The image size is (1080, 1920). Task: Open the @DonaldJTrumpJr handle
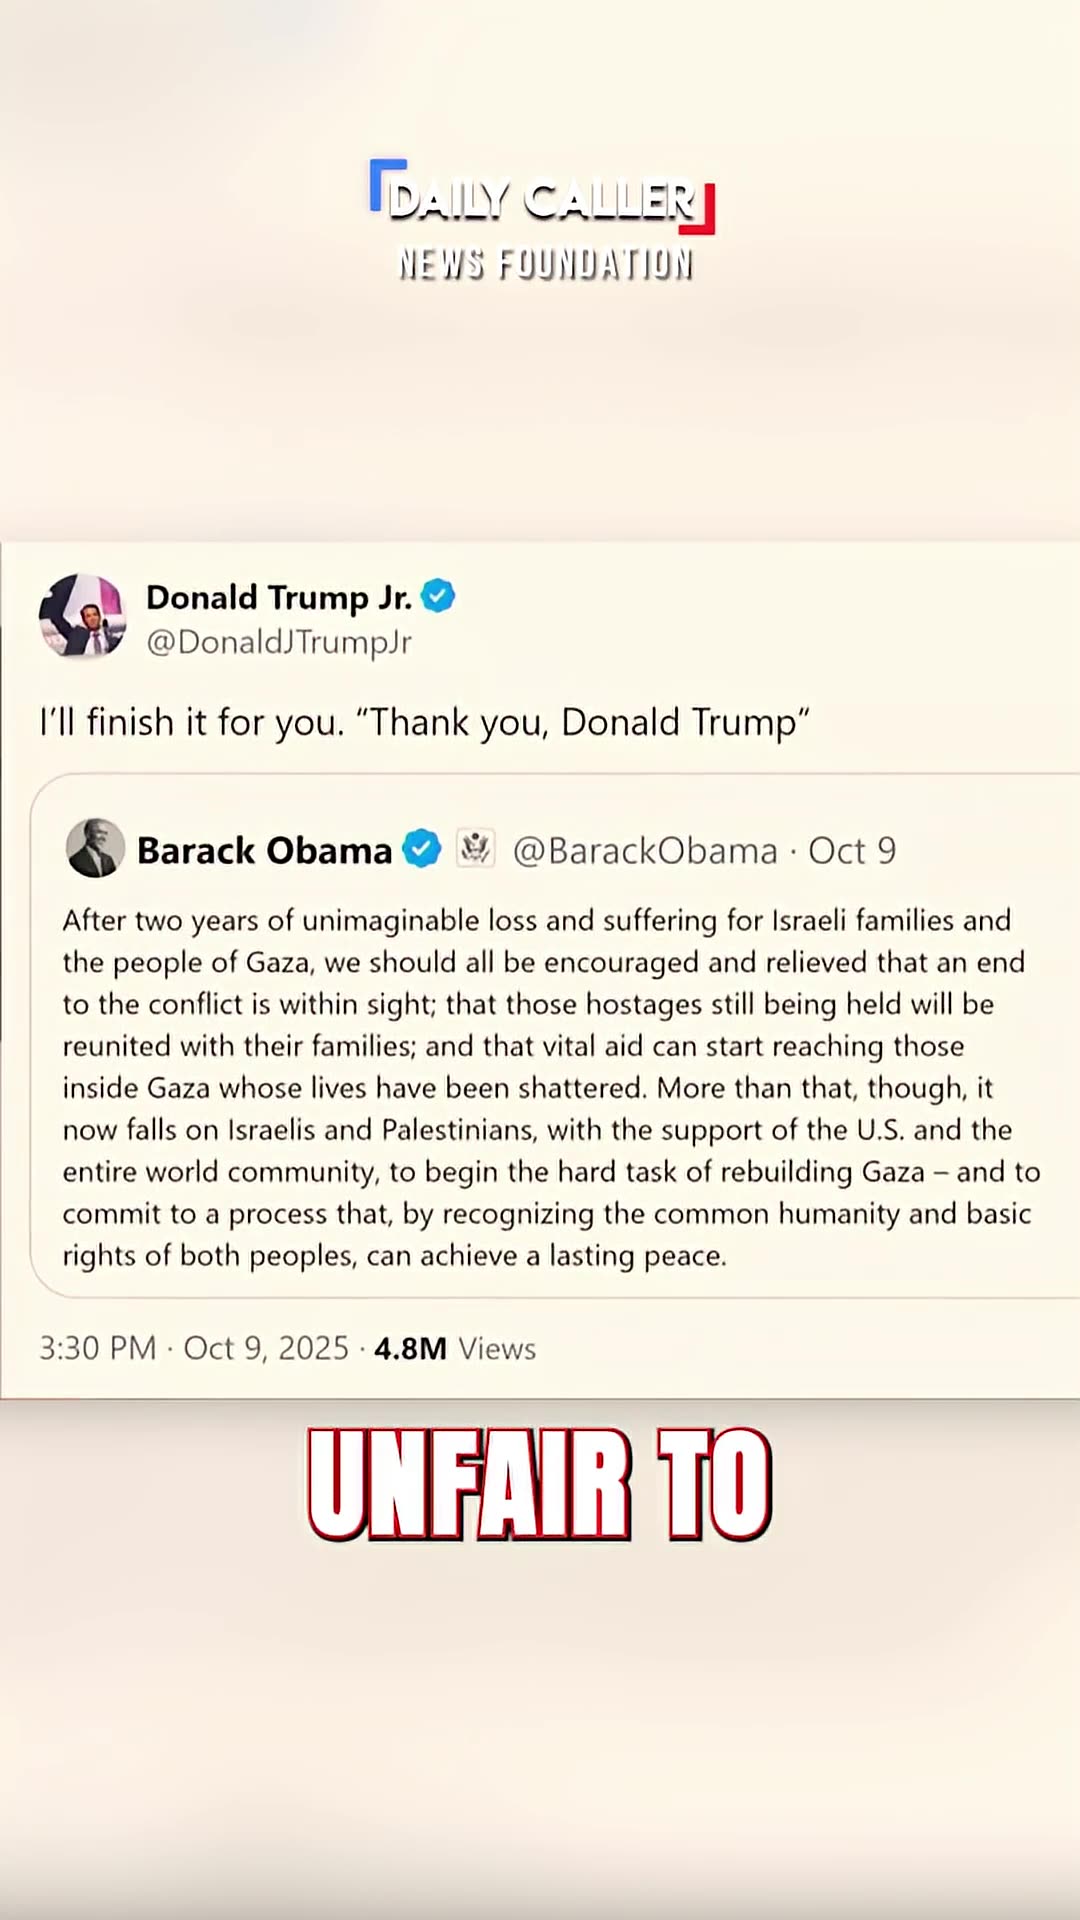[x=279, y=642]
